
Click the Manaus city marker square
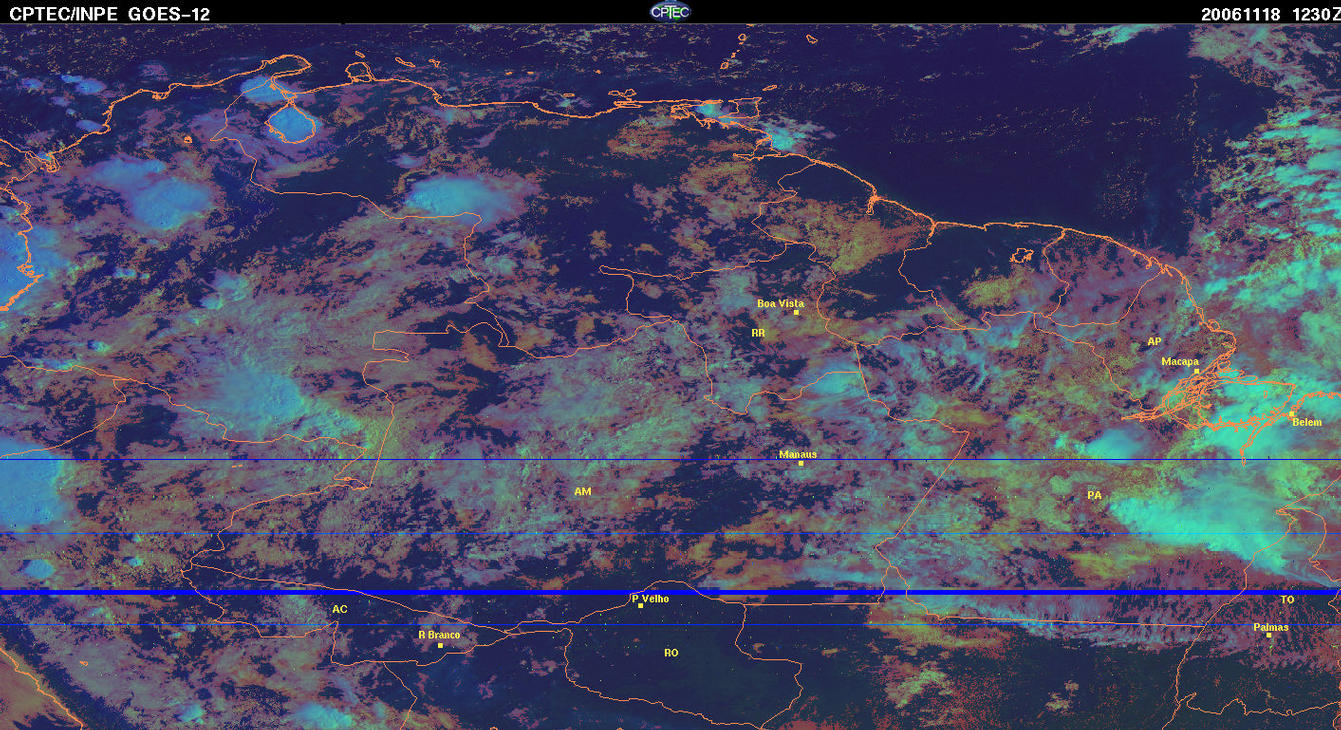(801, 463)
